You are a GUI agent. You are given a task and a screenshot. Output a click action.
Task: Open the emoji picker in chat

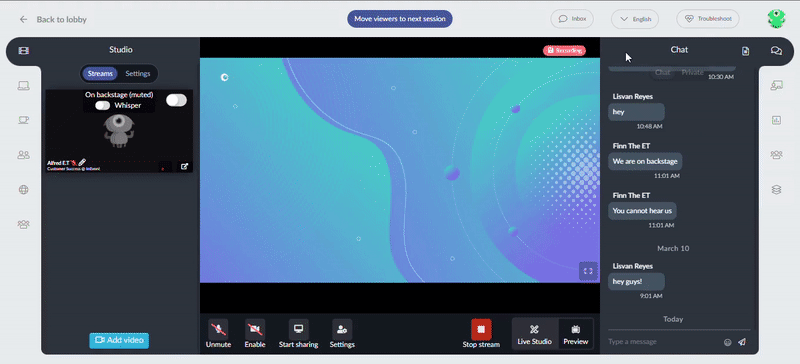point(728,342)
